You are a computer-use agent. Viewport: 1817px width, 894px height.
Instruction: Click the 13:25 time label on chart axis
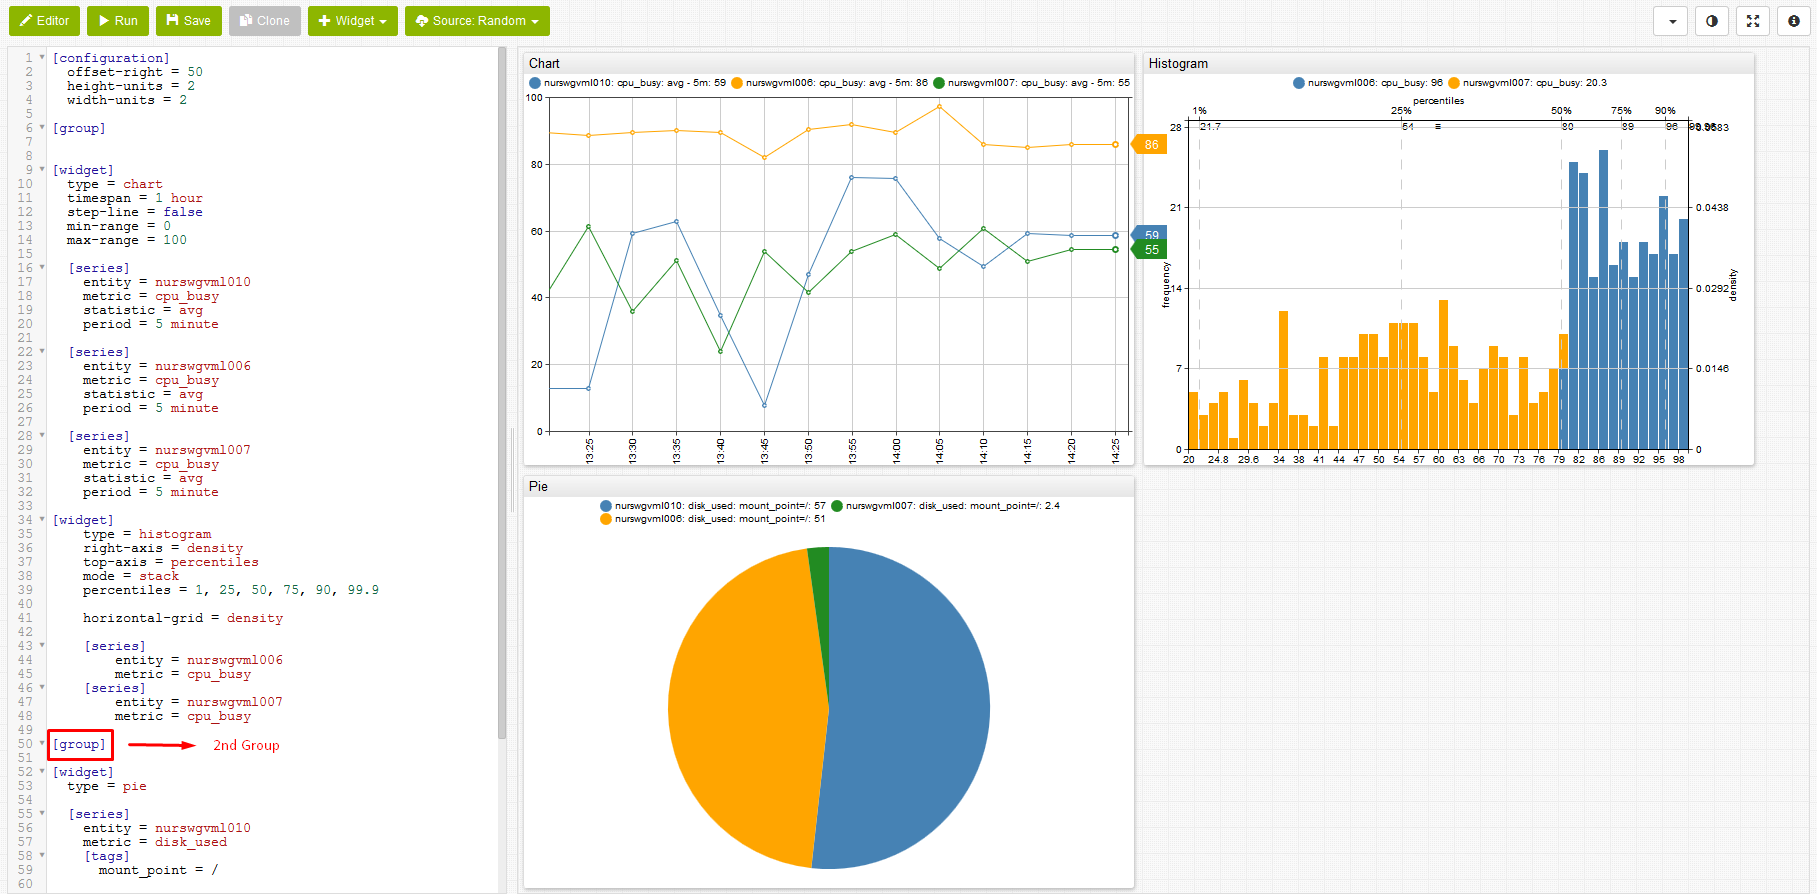(x=589, y=450)
